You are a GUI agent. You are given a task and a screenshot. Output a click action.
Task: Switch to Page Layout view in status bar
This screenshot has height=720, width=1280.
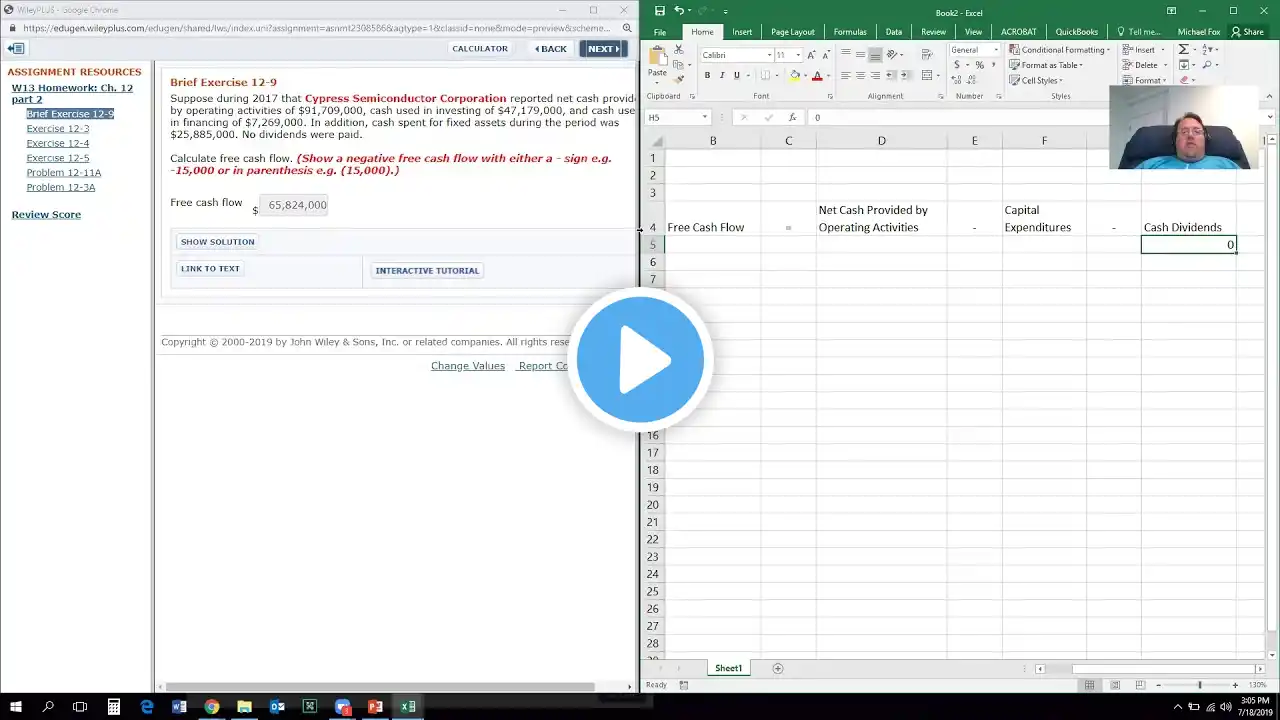point(1114,685)
